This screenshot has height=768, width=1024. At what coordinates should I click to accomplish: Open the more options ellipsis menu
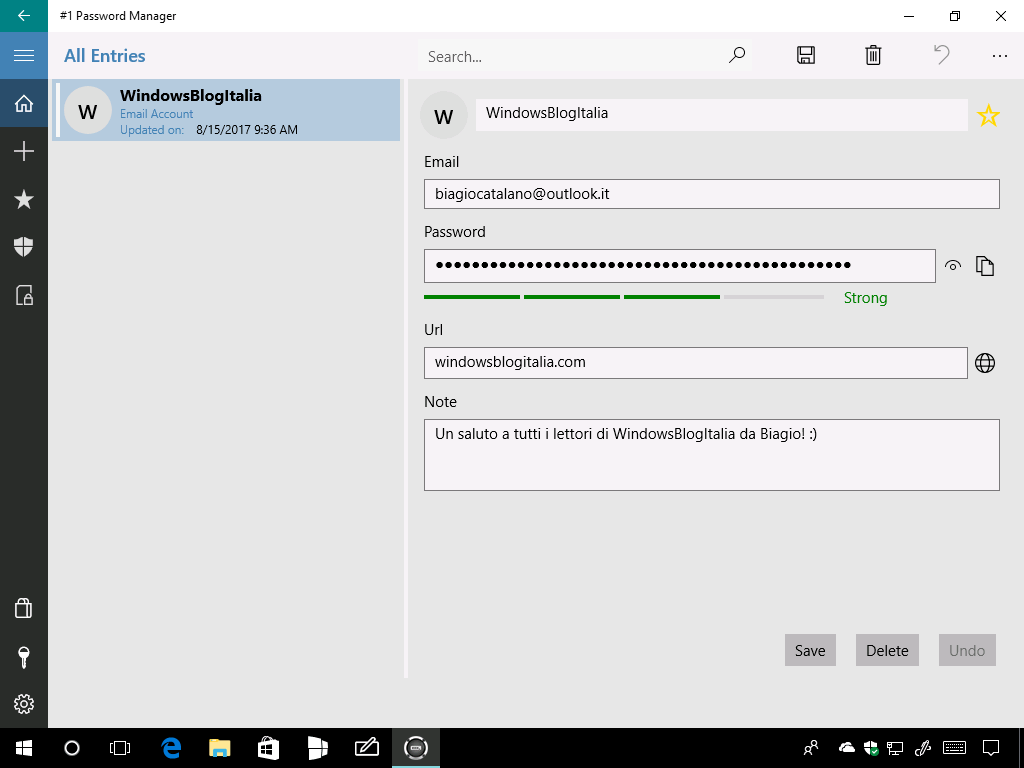(x=1000, y=56)
